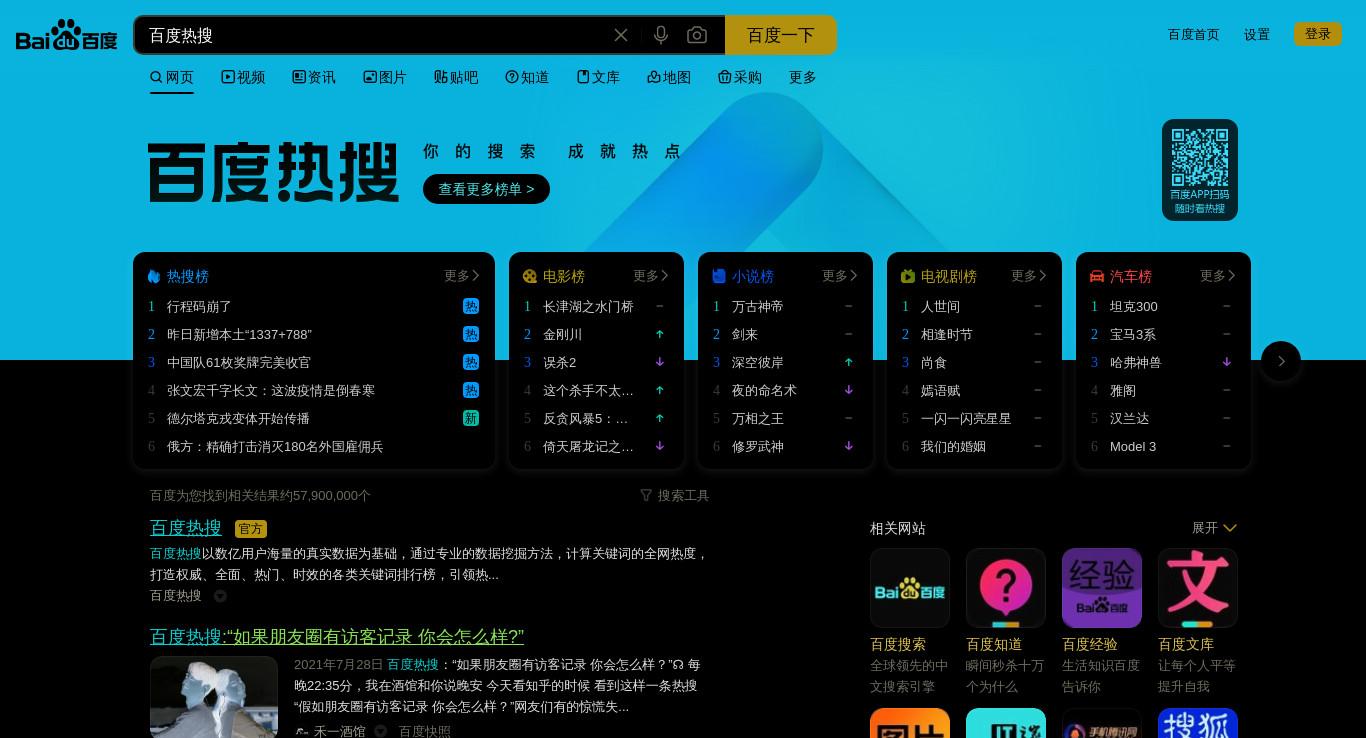The image size is (1366, 738).
Task: Open 百度首页 link
Action: tap(1194, 34)
